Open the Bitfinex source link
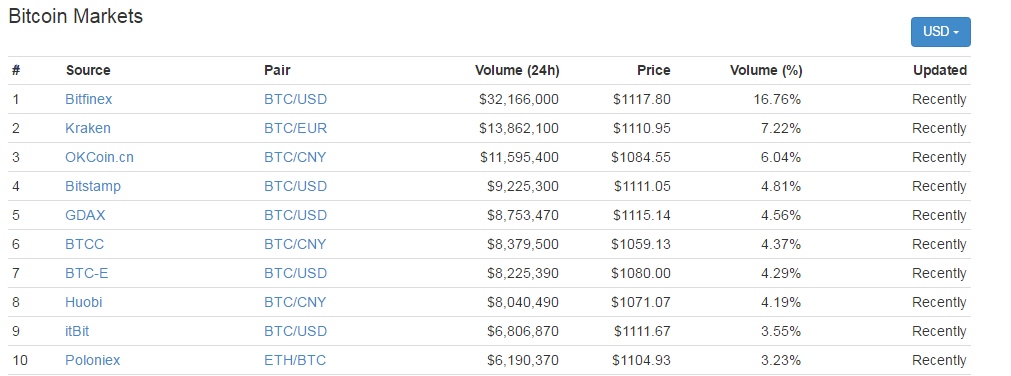The height and width of the screenshot is (376, 1011). point(88,99)
